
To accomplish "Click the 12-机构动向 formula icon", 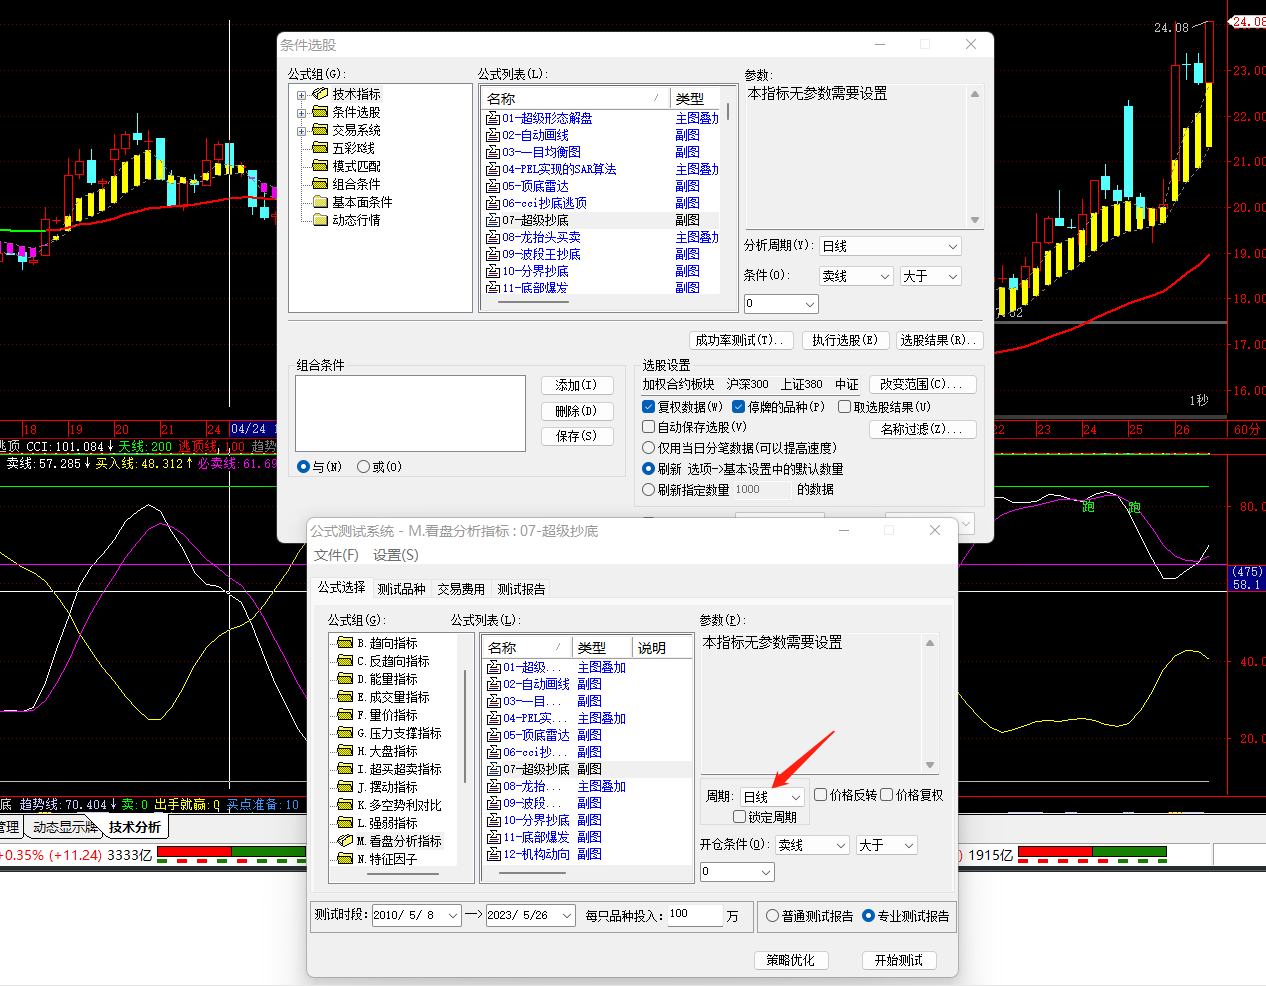I will click(493, 854).
